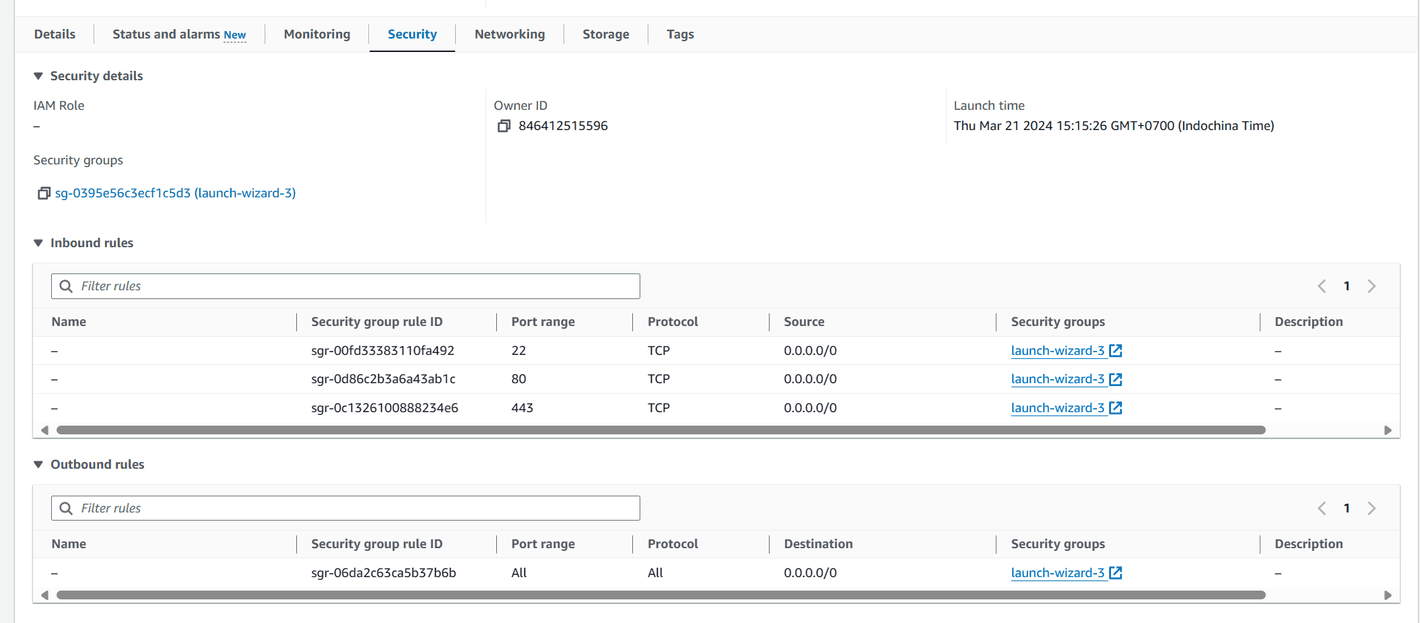The image size is (1420, 623).
Task: Follow the launch-wizard-3 link in the port 80 row
Action: coord(1059,378)
